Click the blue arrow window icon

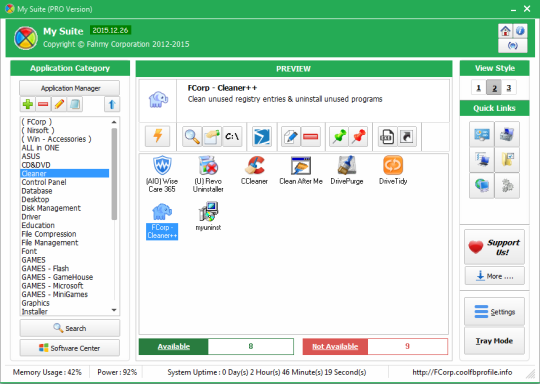(x=262, y=137)
